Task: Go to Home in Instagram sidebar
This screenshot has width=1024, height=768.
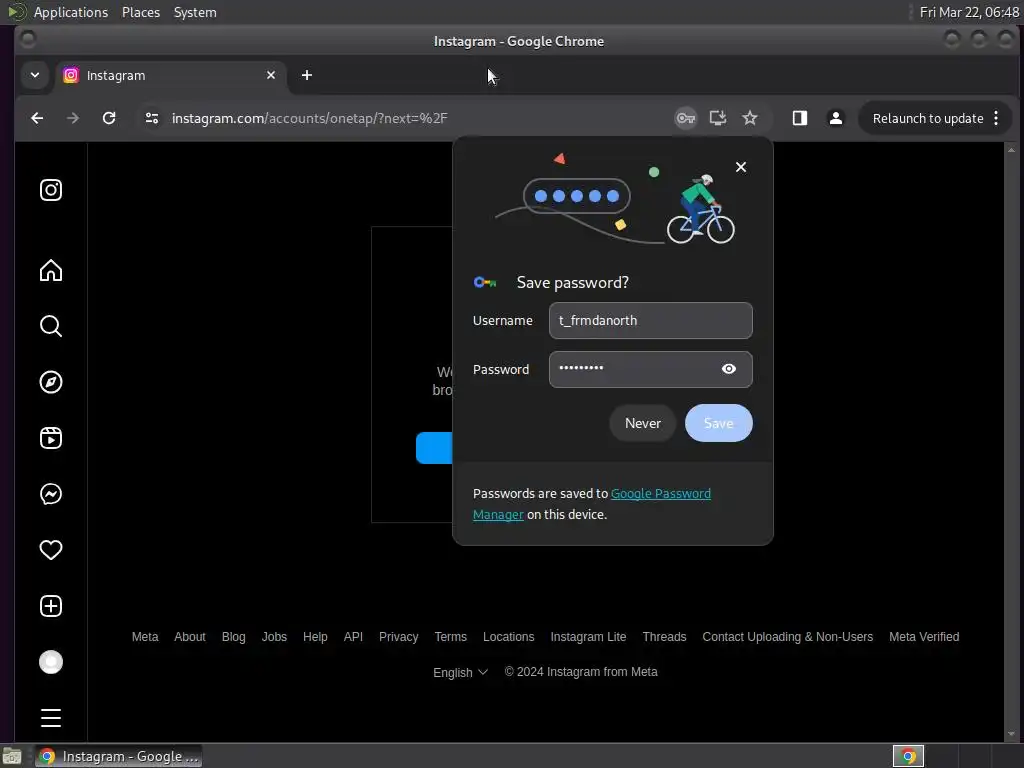Action: click(x=51, y=270)
